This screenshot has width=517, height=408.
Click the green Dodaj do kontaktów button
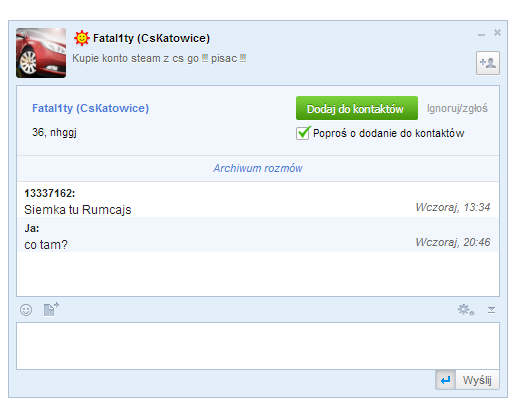click(357, 108)
